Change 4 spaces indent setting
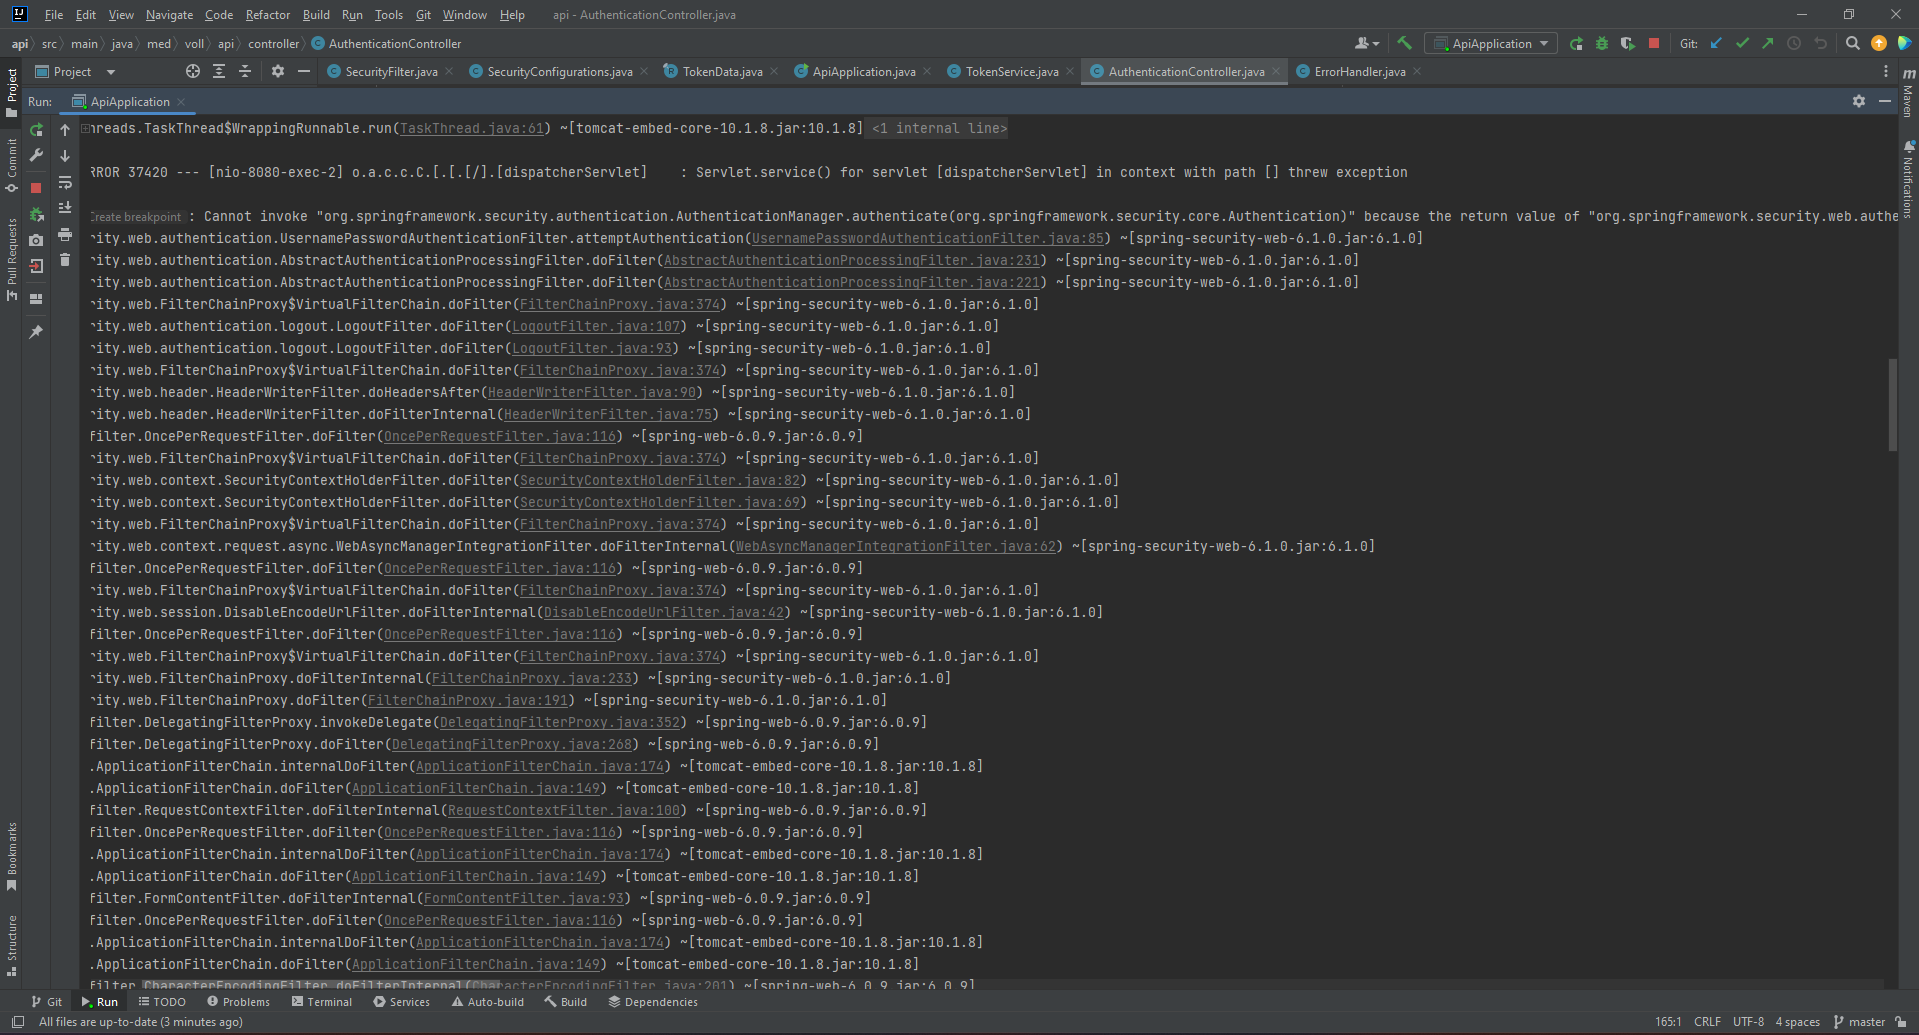 [1797, 1022]
